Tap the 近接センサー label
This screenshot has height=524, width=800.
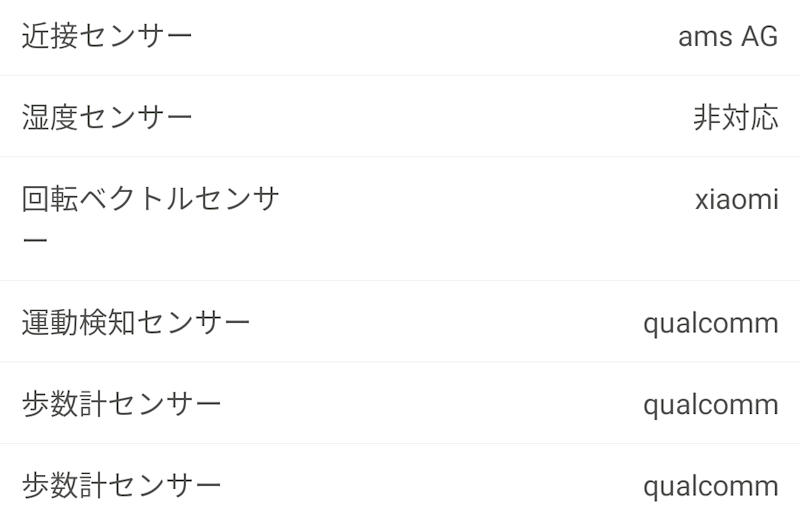[x=107, y=37]
